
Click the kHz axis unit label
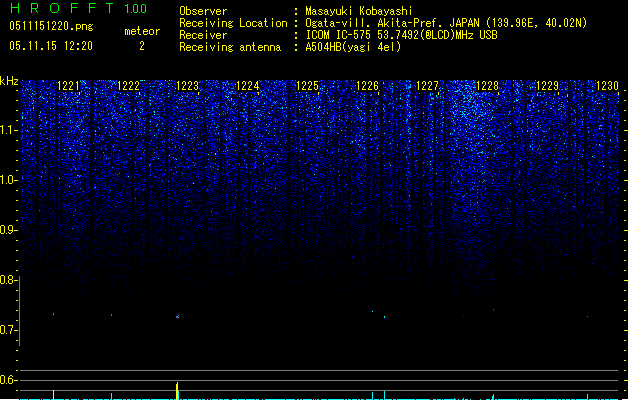pos(9,81)
